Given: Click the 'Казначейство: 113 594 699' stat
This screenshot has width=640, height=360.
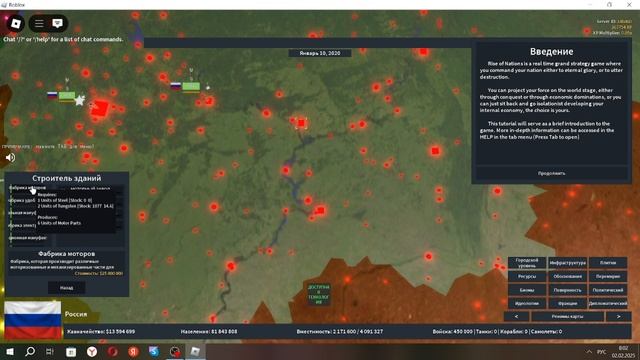Looking at the screenshot, I should click(x=101, y=331).
